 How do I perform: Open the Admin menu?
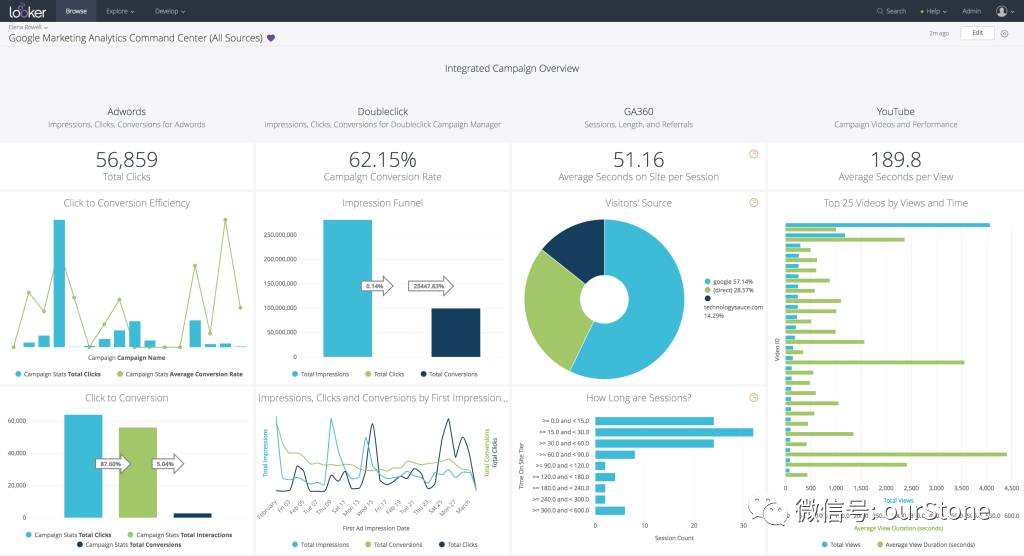[971, 11]
